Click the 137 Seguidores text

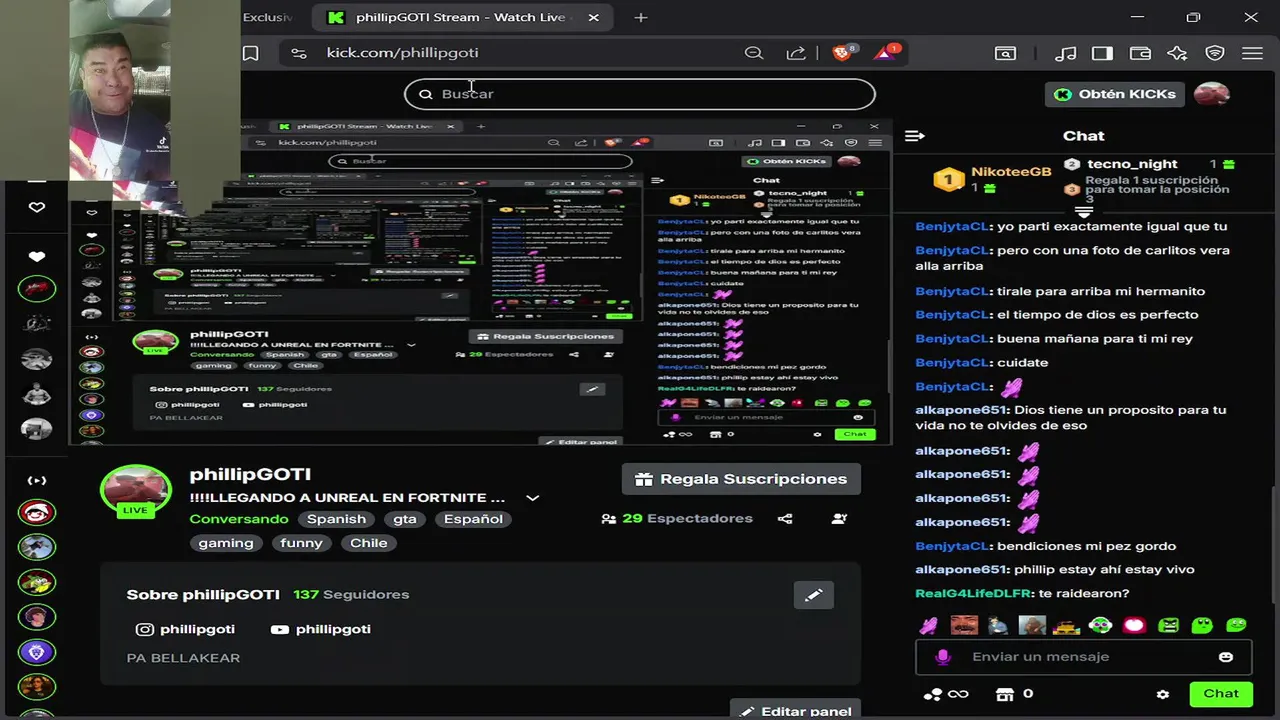pos(351,595)
